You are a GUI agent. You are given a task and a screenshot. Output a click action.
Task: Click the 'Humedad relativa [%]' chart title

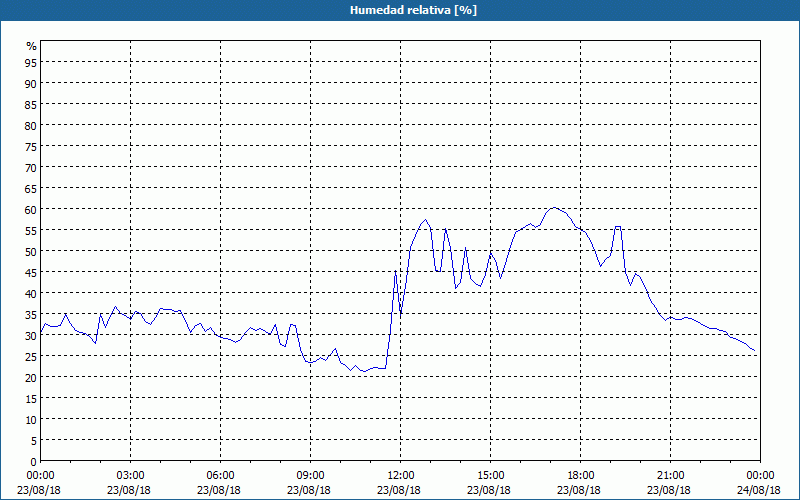click(x=413, y=10)
